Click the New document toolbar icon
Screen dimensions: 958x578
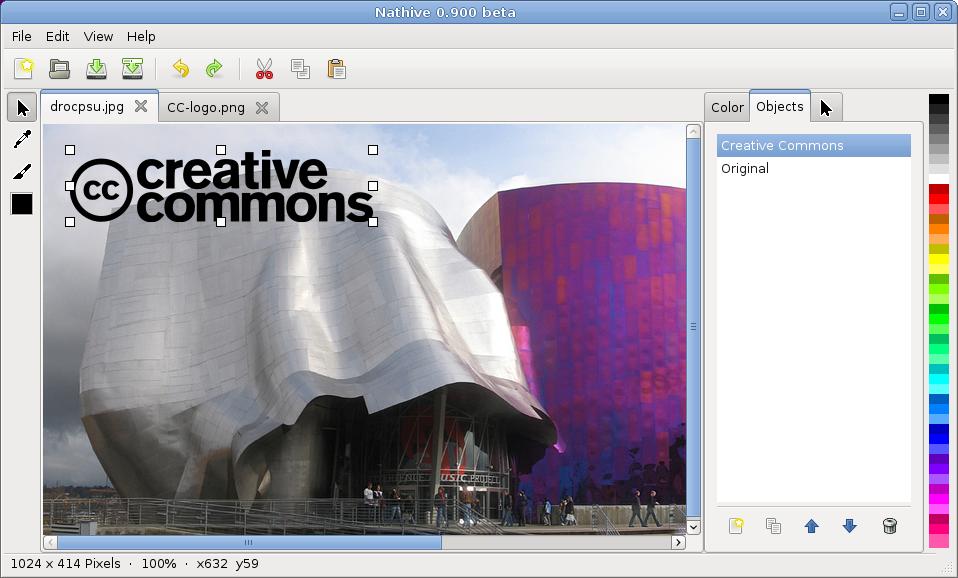pyautogui.click(x=24, y=68)
